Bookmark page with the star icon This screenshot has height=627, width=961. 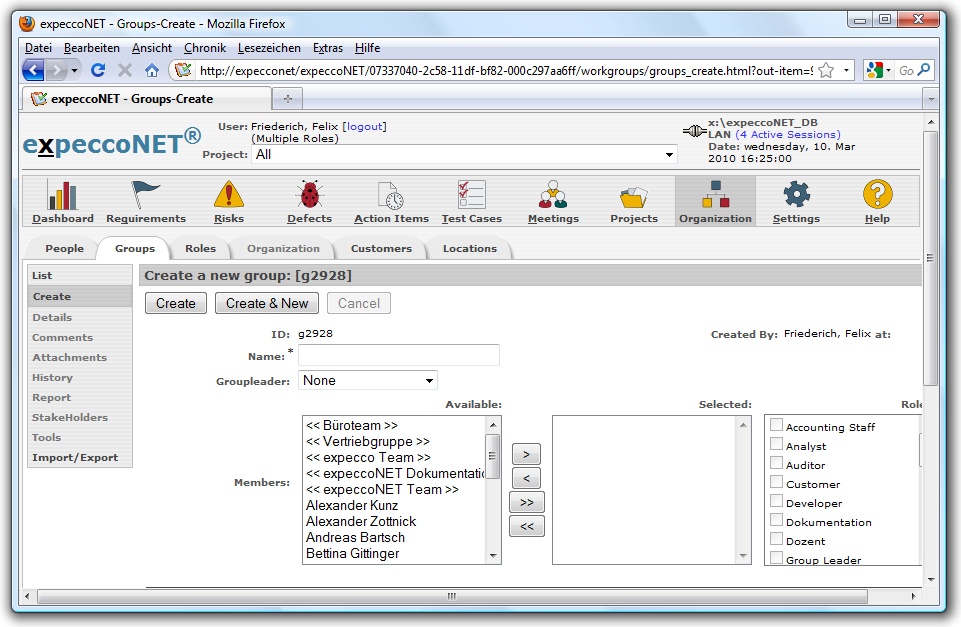(x=826, y=70)
